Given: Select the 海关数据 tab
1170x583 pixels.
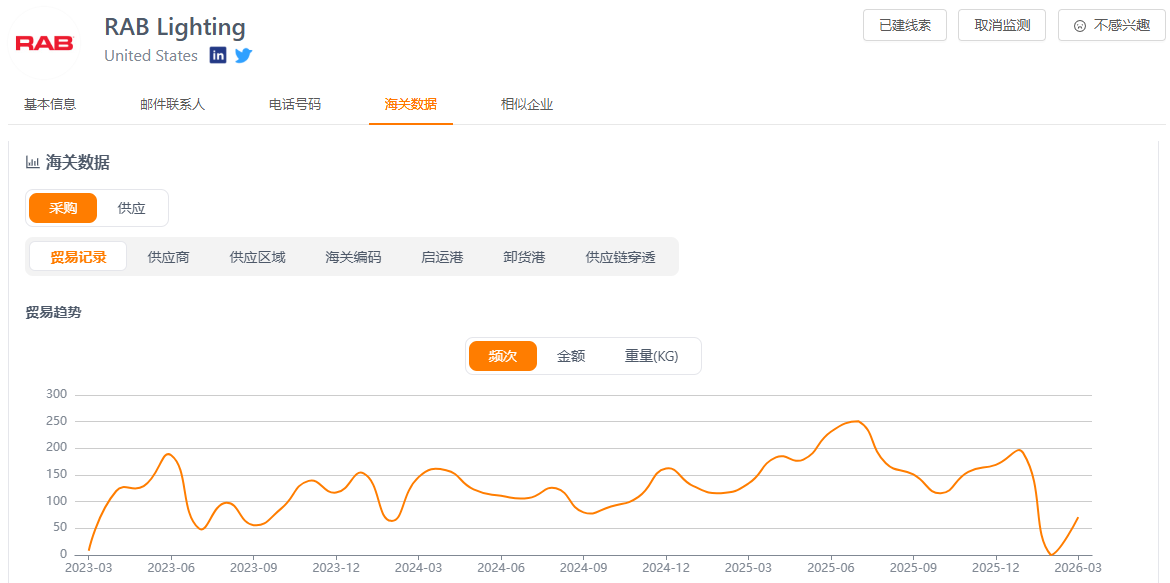Looking at the screenshot, I should coord(410,105).
